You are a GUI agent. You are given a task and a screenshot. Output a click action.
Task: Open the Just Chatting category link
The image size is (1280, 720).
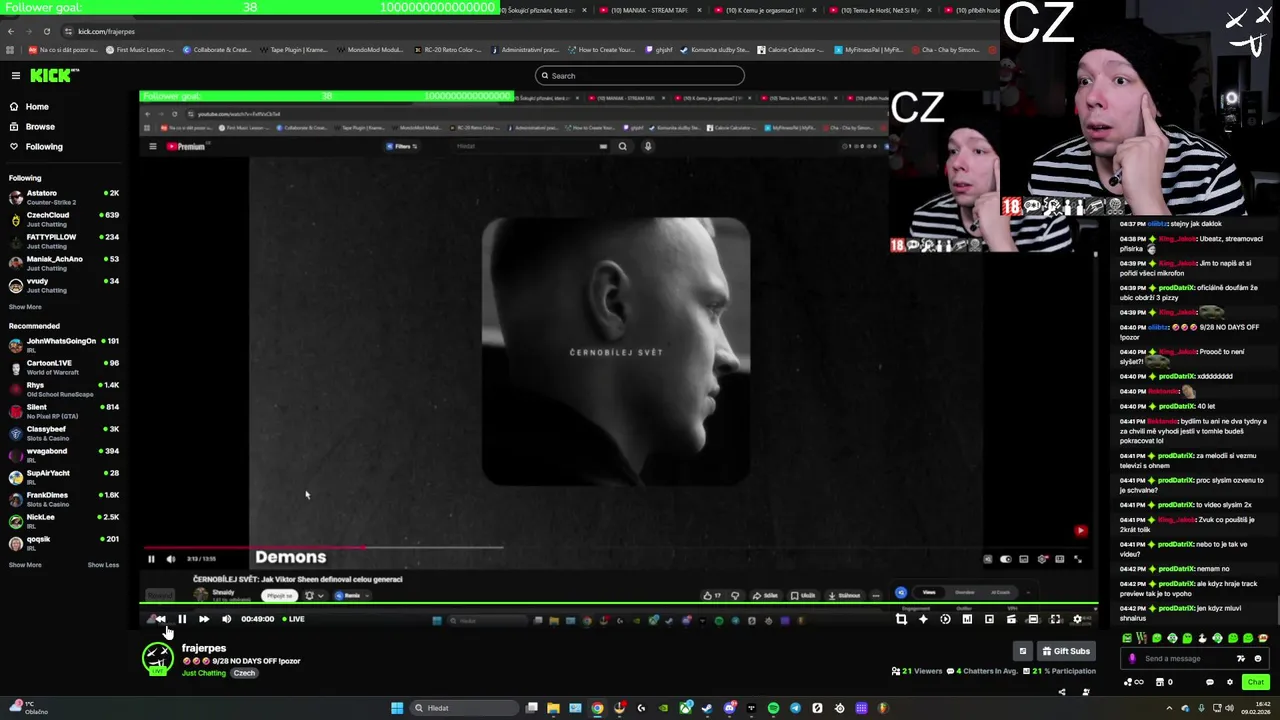[204, 673]
